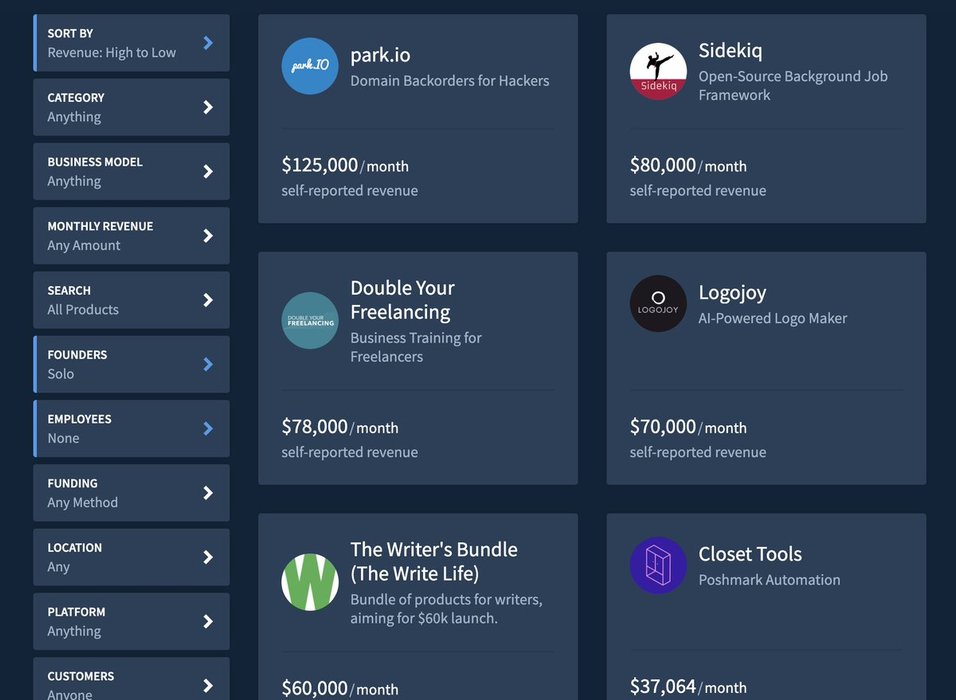Image resolution: width=956 pixels, height=700 pixels.
Task: Open the Monthly Revenue filter label
Action: click(100, 226)
